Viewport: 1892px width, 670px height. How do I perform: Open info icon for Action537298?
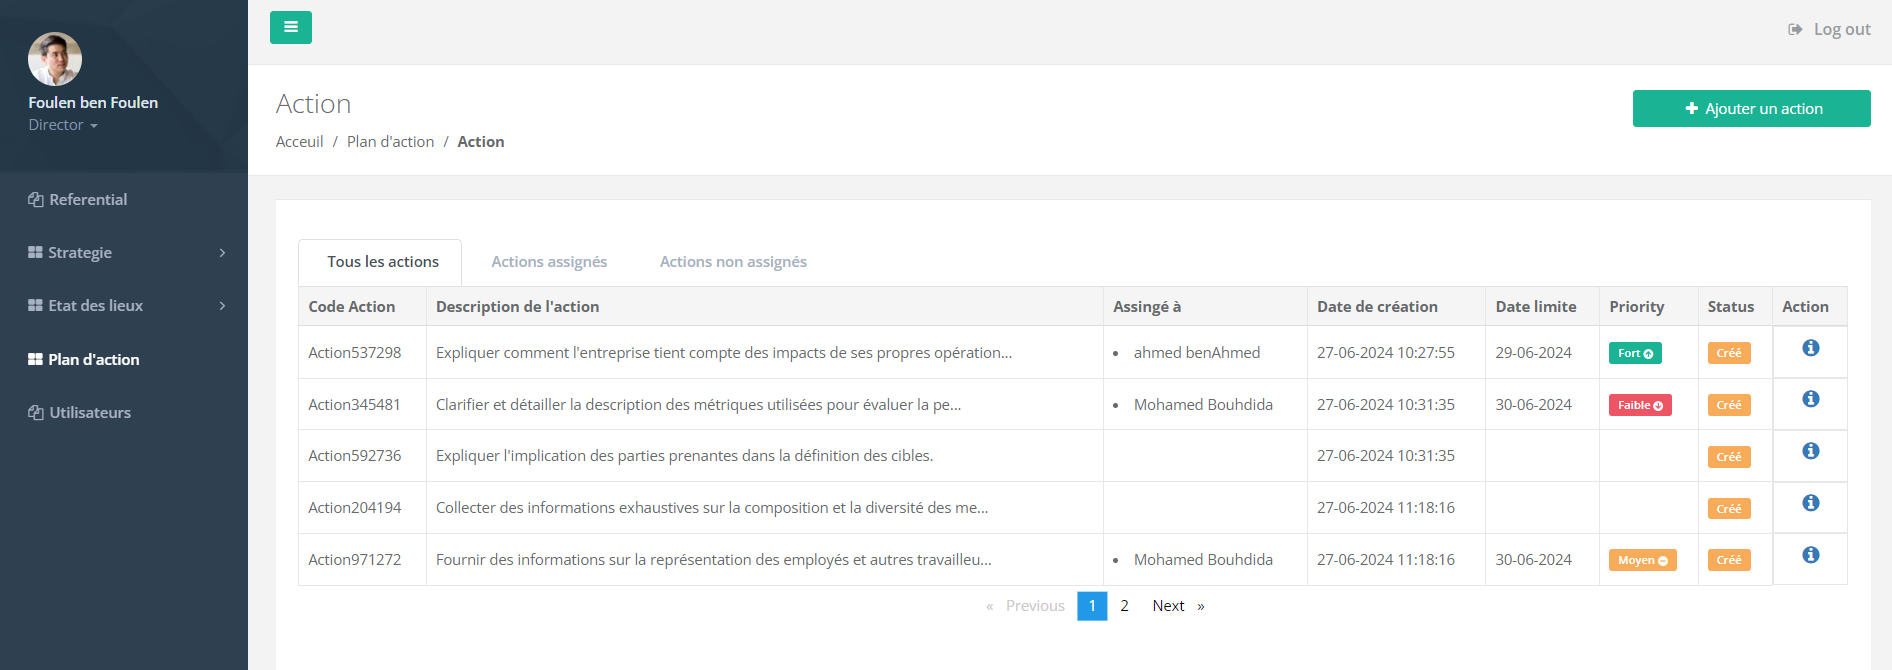pos(1810,348)
